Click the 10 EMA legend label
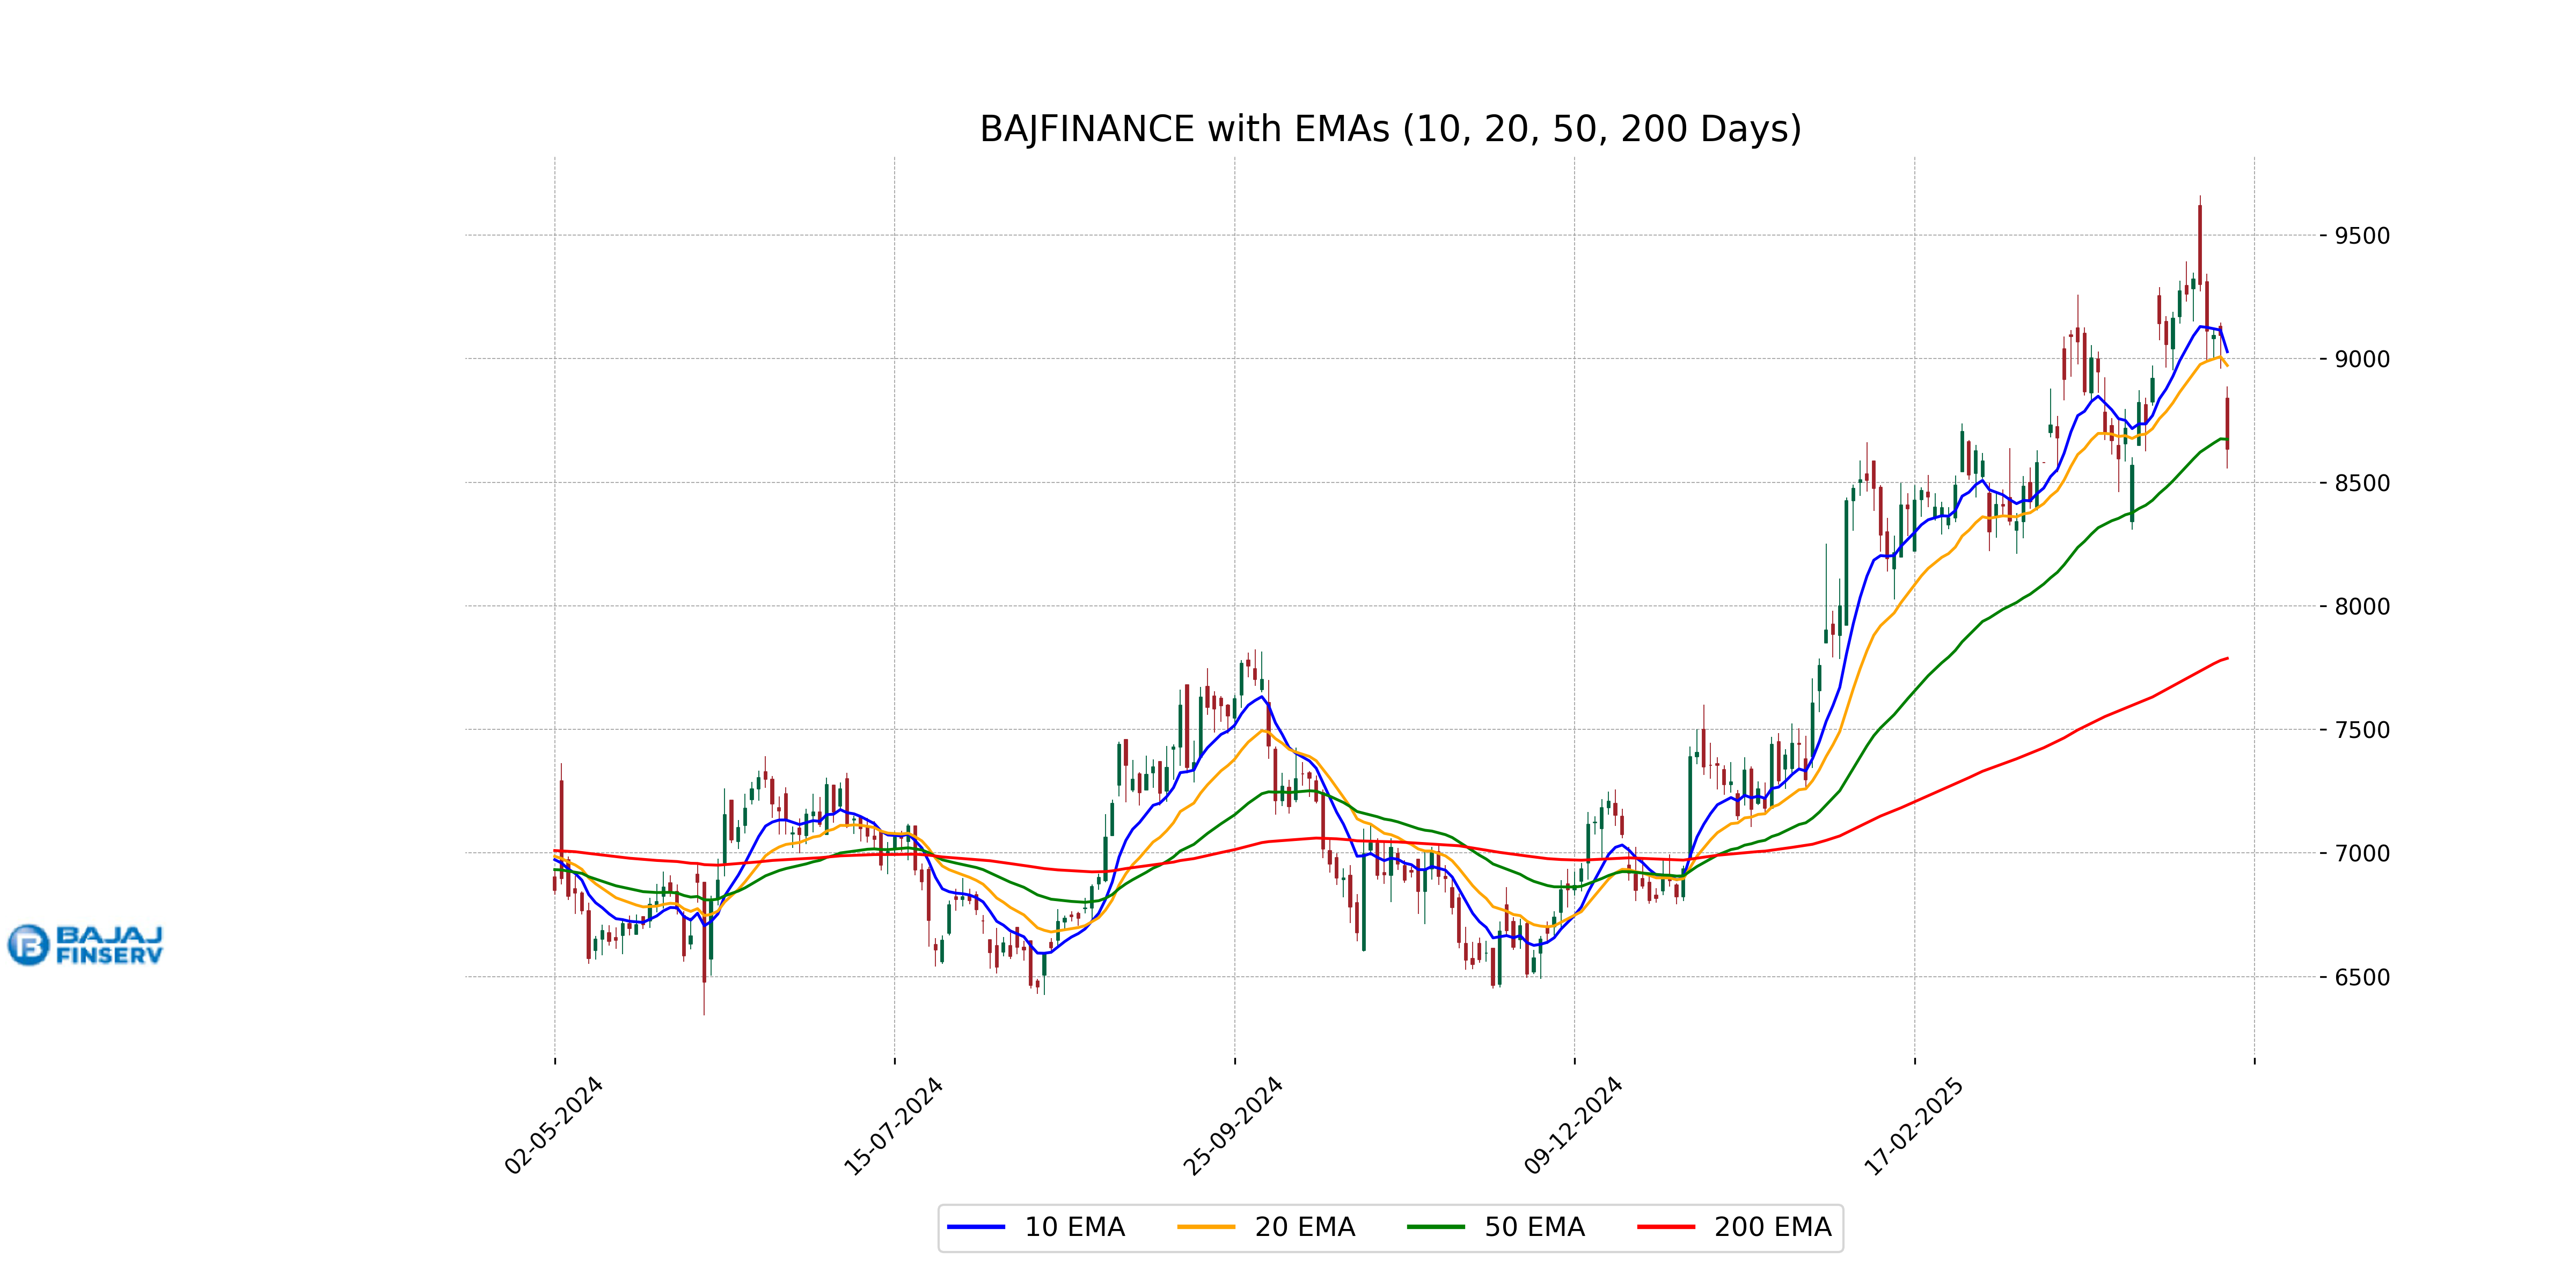 (1074, 1227)
